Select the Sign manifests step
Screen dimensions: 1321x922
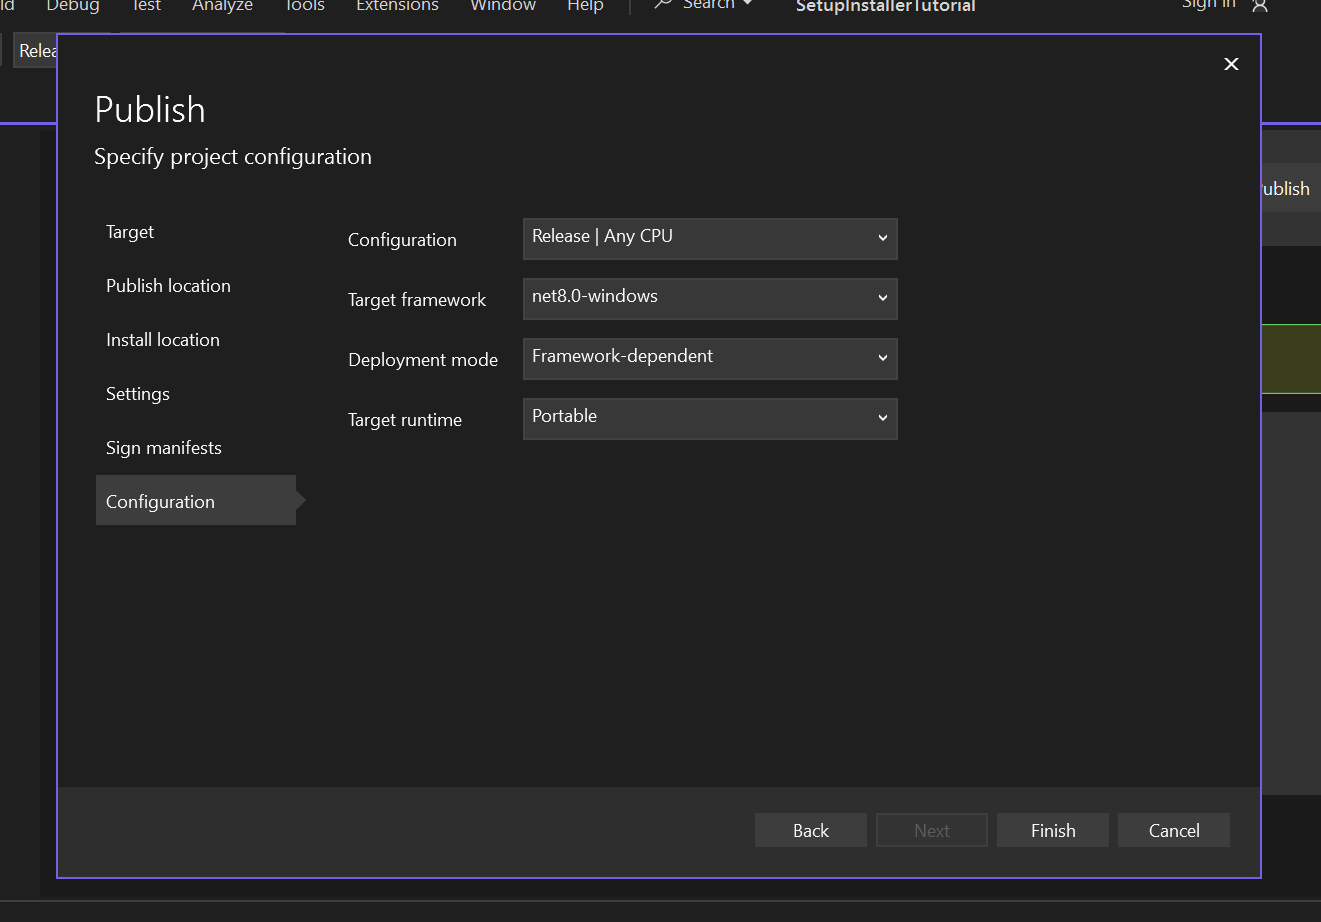tap(164, 448)
